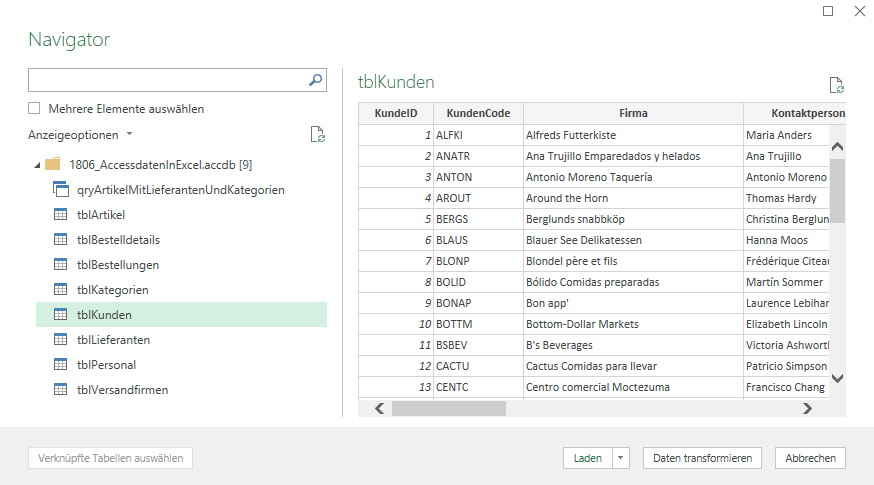The image size is (874, 485).
Task: Select tblLieferanten in the tree
Action: [113, 339]
